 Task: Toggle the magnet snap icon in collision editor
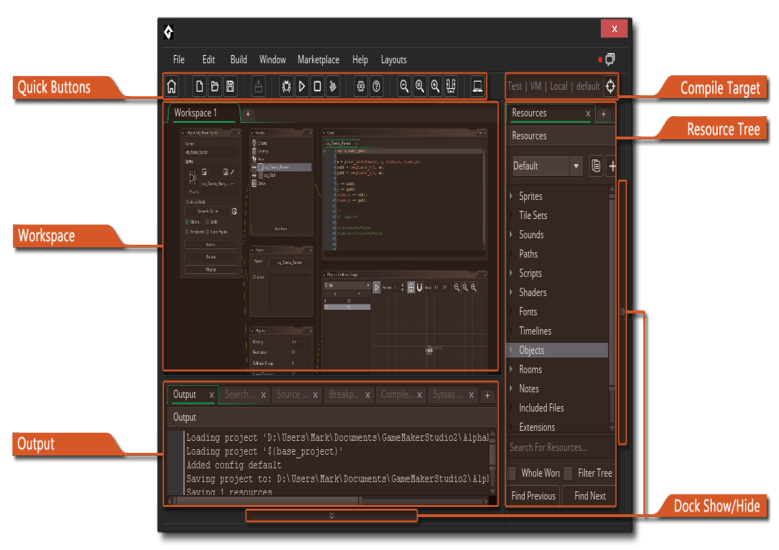tap(419, 287)
